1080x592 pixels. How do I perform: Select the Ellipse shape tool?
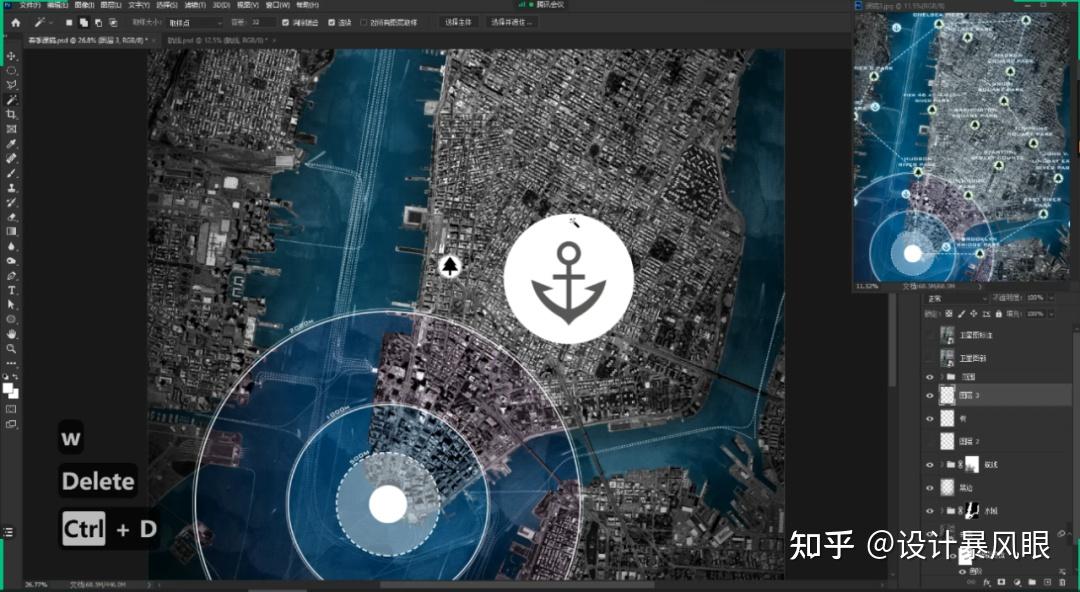coord(11,319)
